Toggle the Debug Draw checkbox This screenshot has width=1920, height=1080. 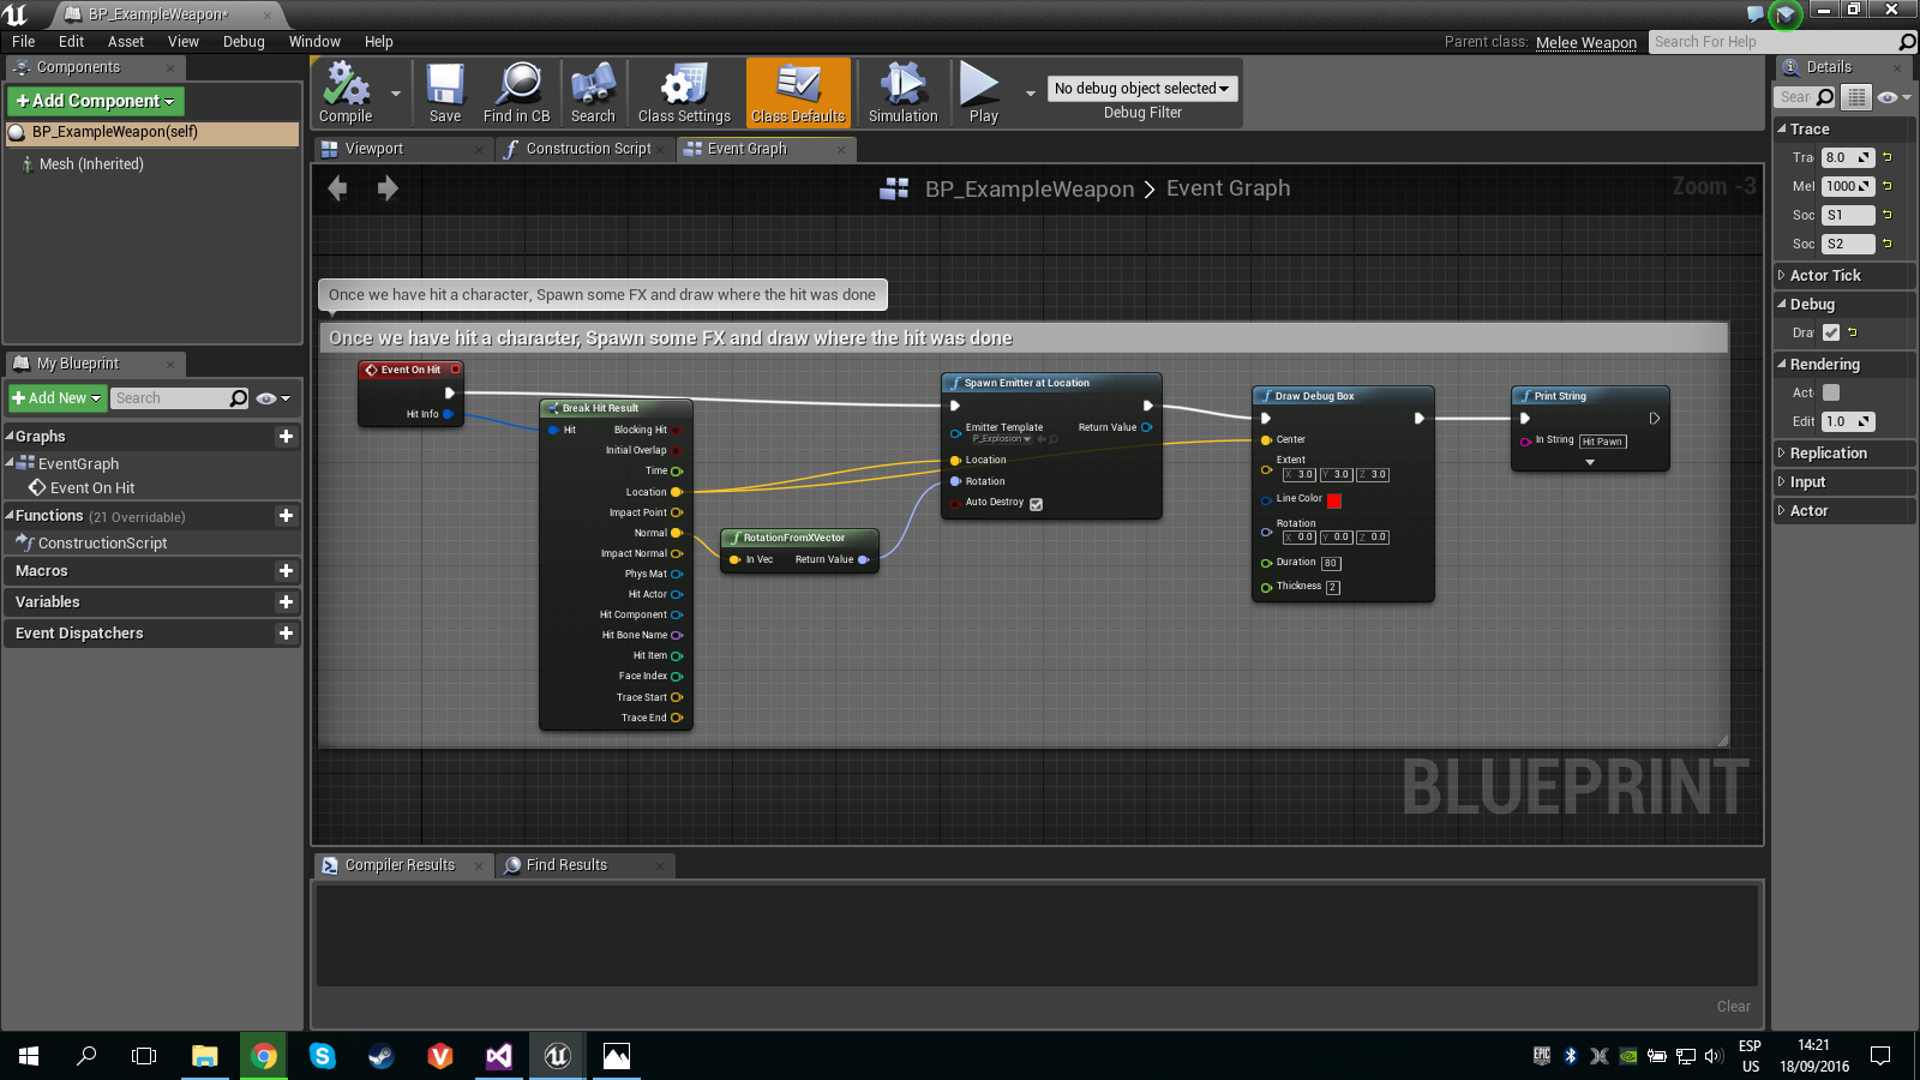coord(1831,332)
